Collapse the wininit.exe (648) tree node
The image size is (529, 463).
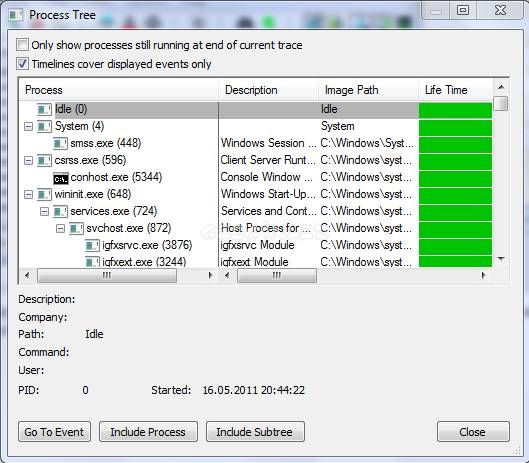tap(29, 194)
